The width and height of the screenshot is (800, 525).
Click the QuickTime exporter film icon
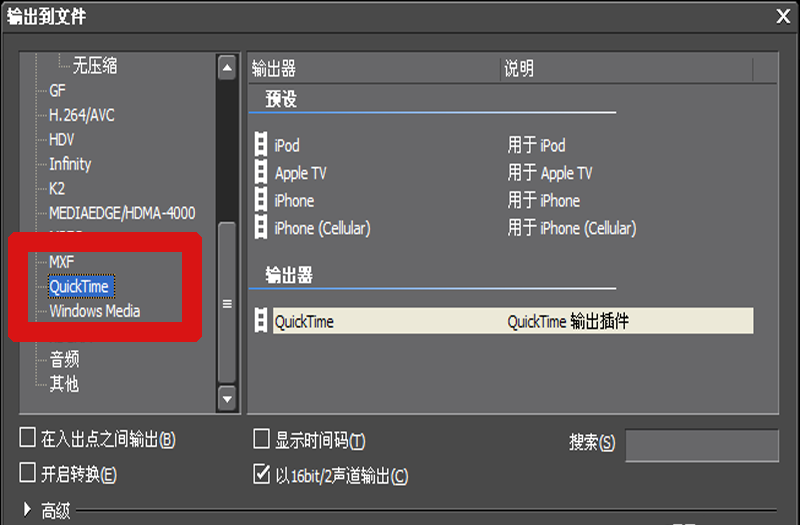pyautogui.click(x=261, y=321)
